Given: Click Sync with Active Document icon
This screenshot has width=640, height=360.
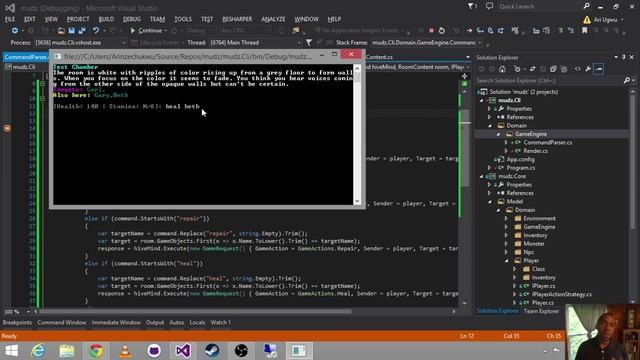Looking at the screenshot, I should [x=532, y=69].
